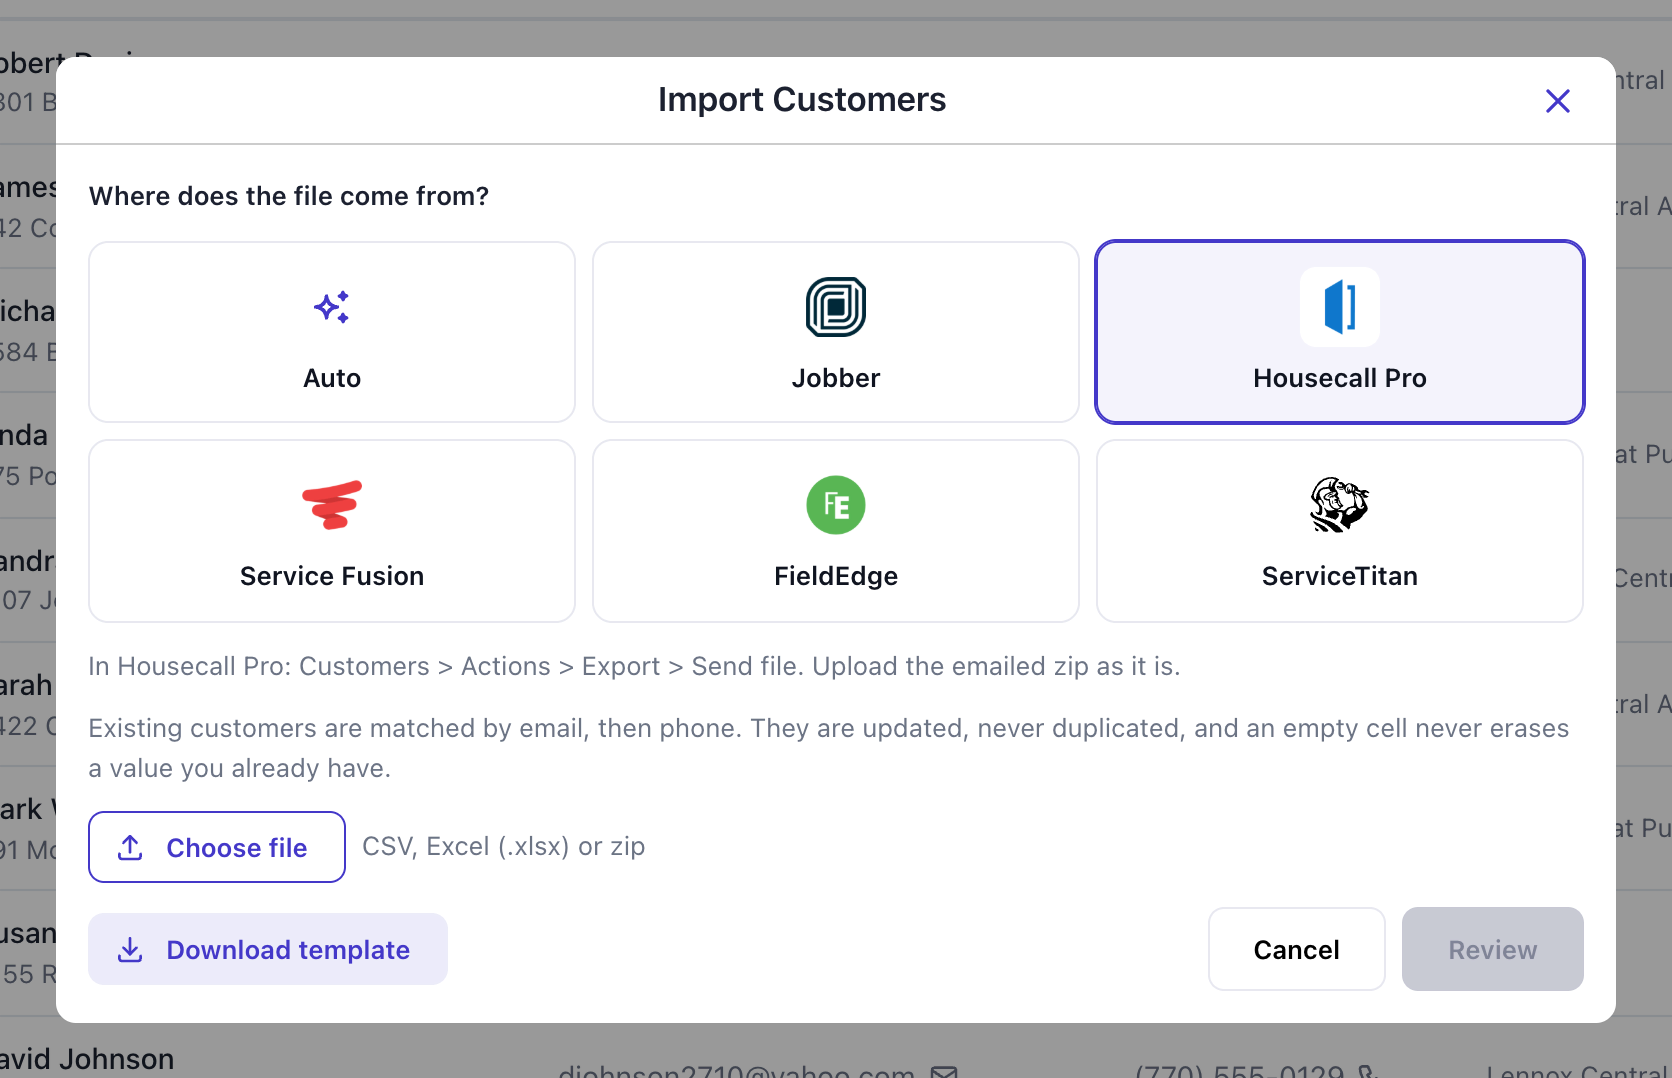Image resolution: width=1672 pixels, height=1078 pixels.
Task: Click the 'Where does the file come from?' heading
Action: (x=289, y=196)
